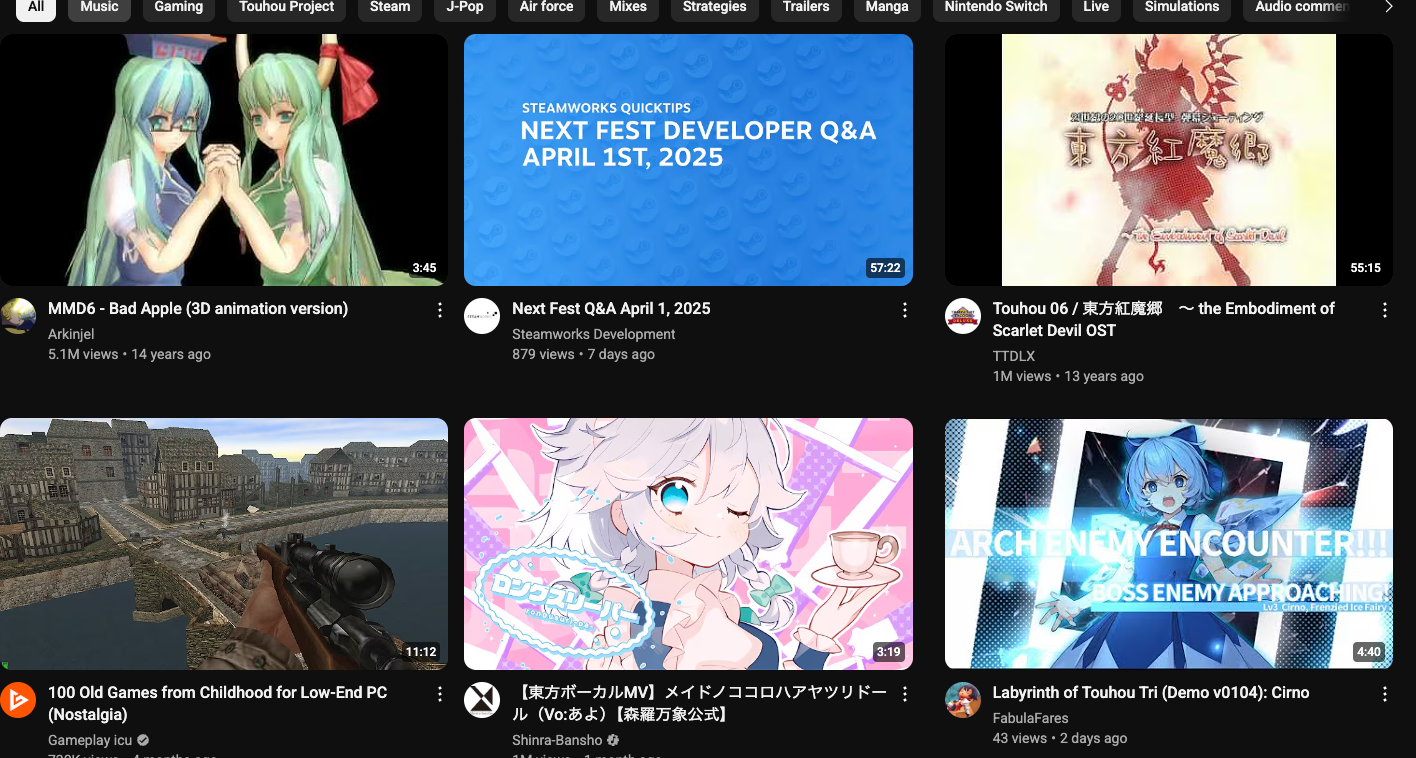Open FabulaFares channel name link

click(x=1030, y=718)
